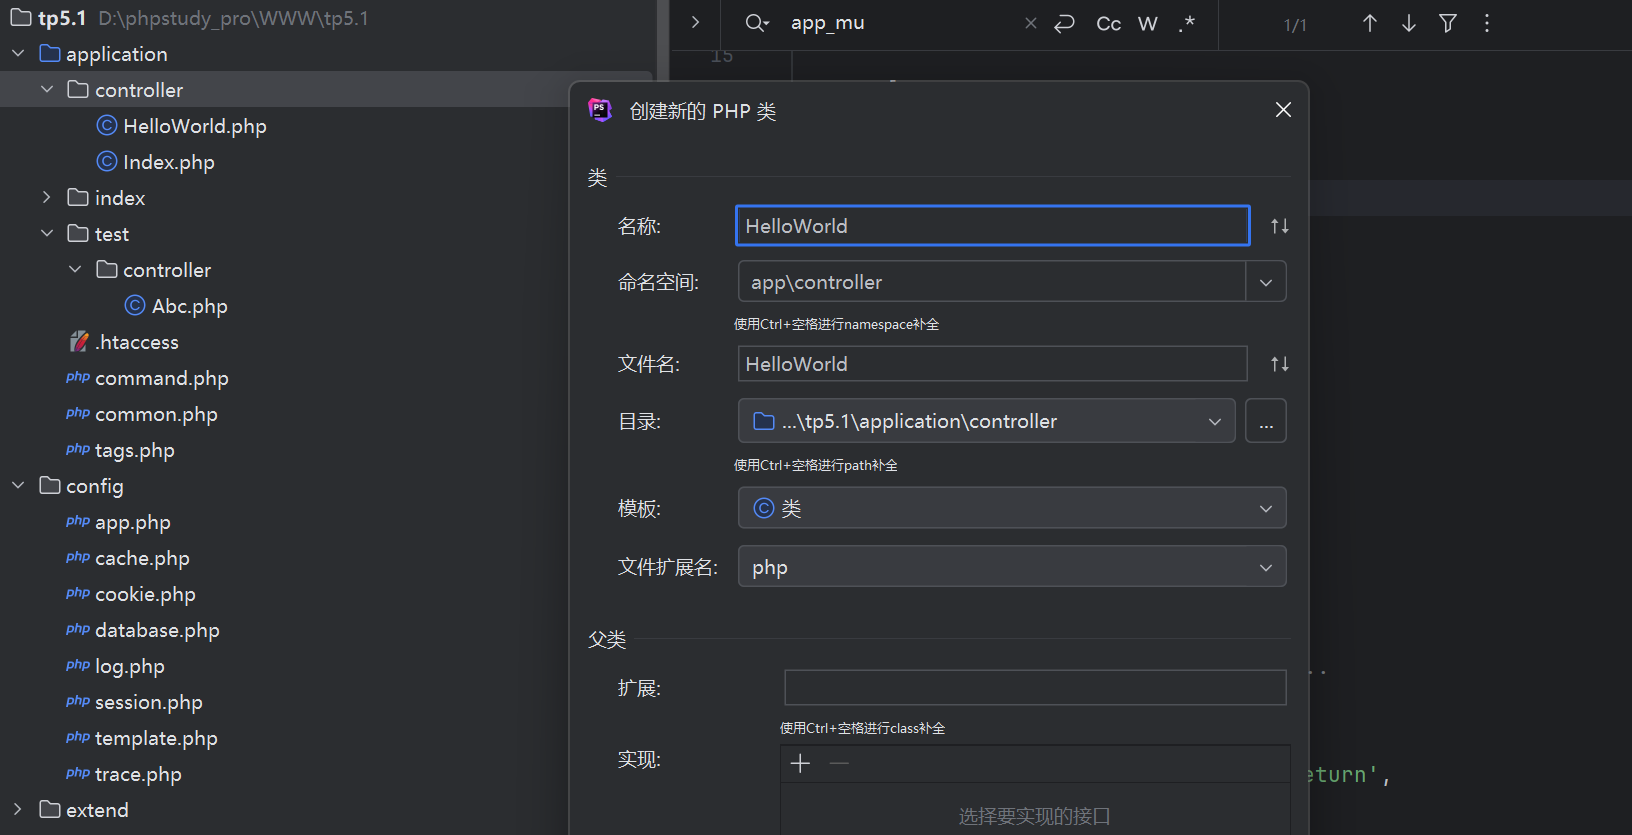The height and width of the screenshot is (835, 1632).
Task: Click the namespace field app\controller
Action: coord(992,282)
